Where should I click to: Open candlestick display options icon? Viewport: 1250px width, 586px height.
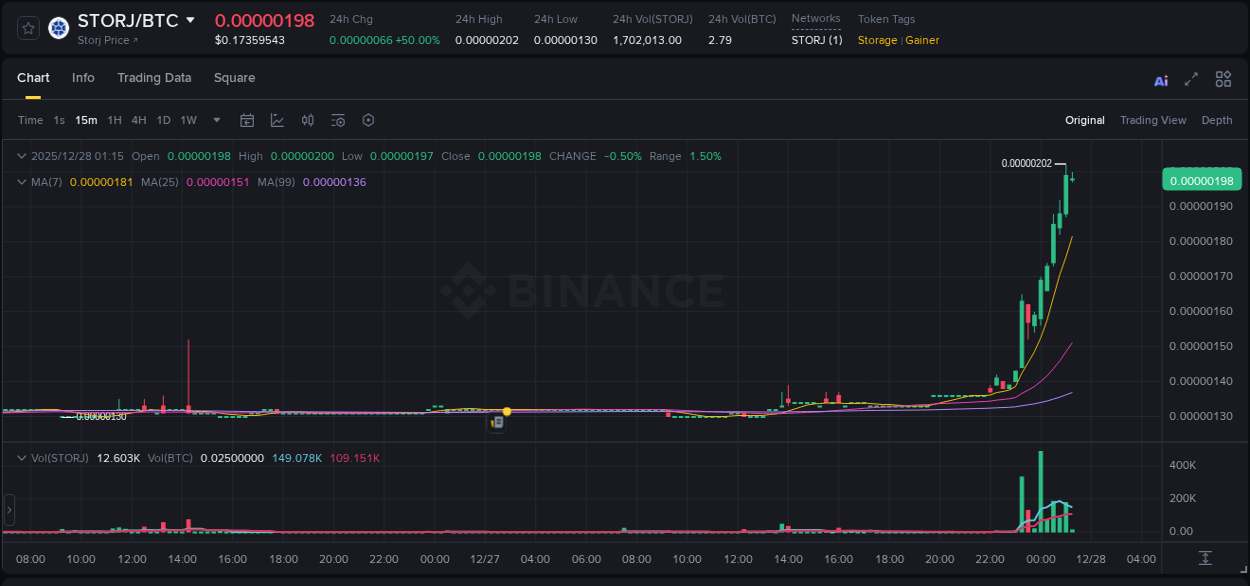pyautogui.click(x=308, y=120)
